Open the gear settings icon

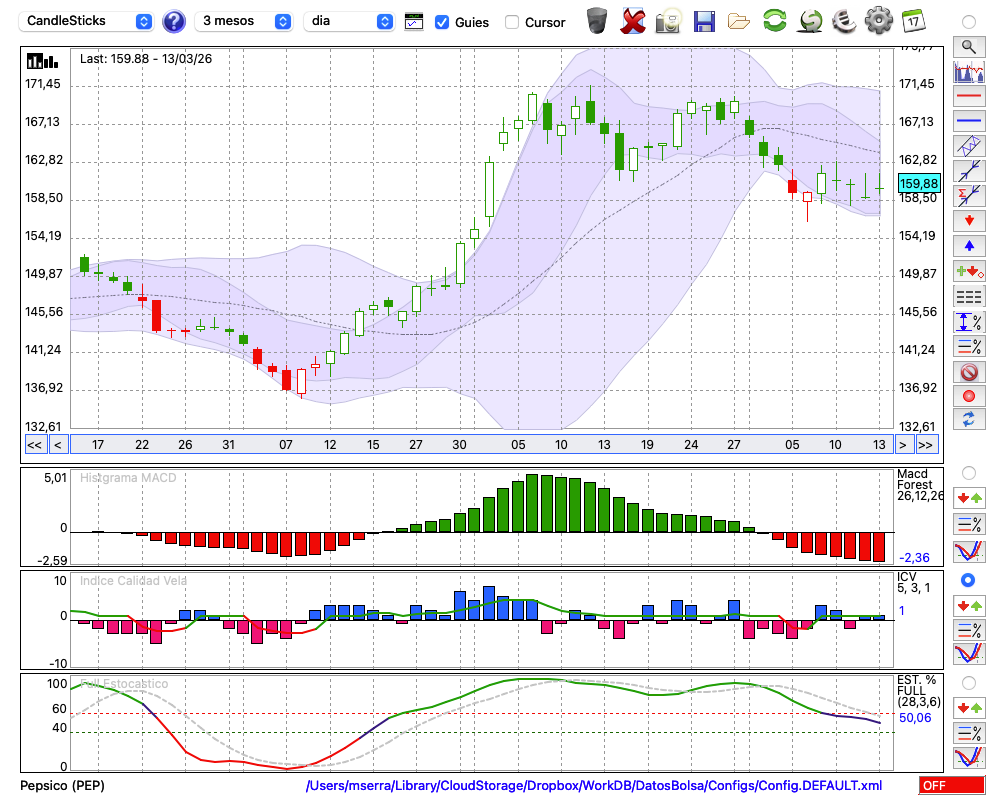click(x=878, y=21)
